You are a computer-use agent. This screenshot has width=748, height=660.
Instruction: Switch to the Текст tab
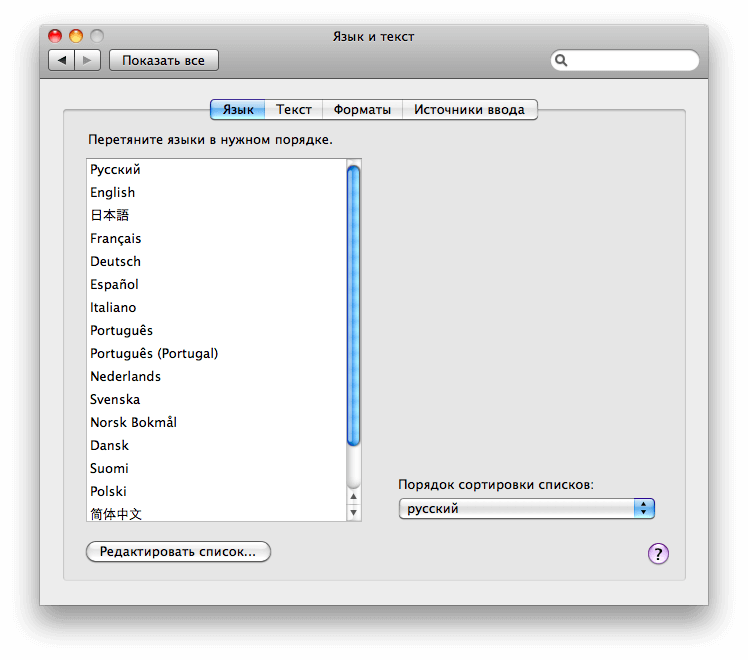pyautogui.click(x=294, y=110)
